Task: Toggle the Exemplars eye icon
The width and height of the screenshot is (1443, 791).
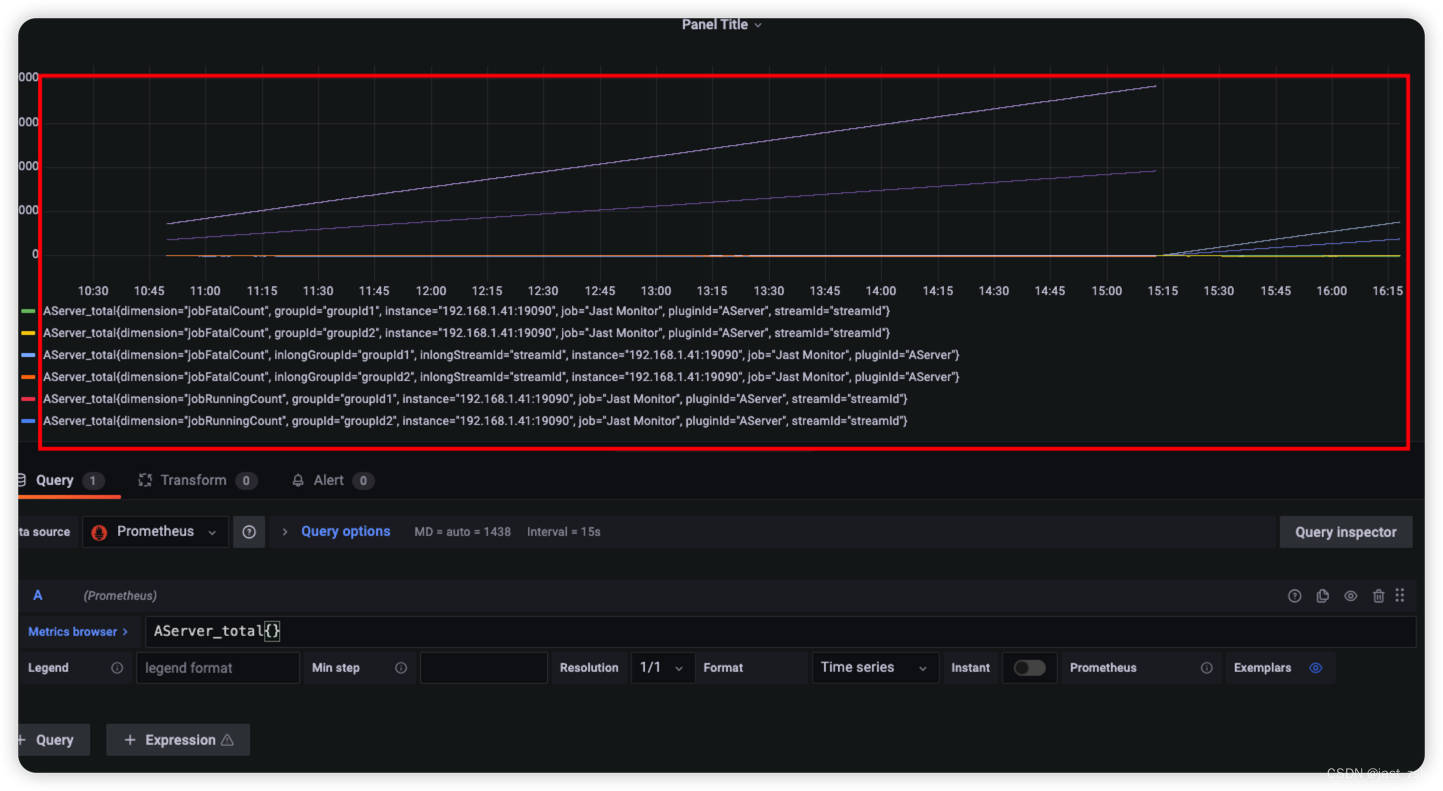Action: coord(1316,668)
